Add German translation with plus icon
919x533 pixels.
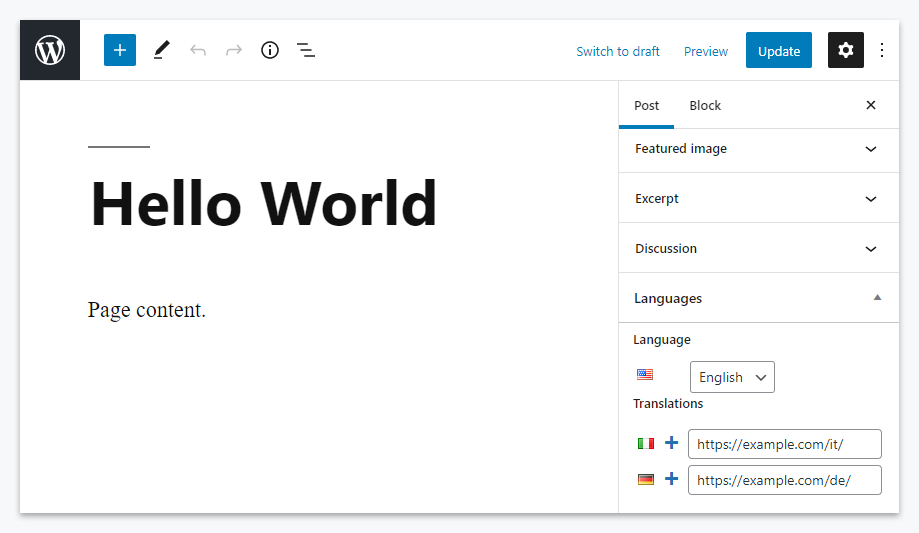672,480
